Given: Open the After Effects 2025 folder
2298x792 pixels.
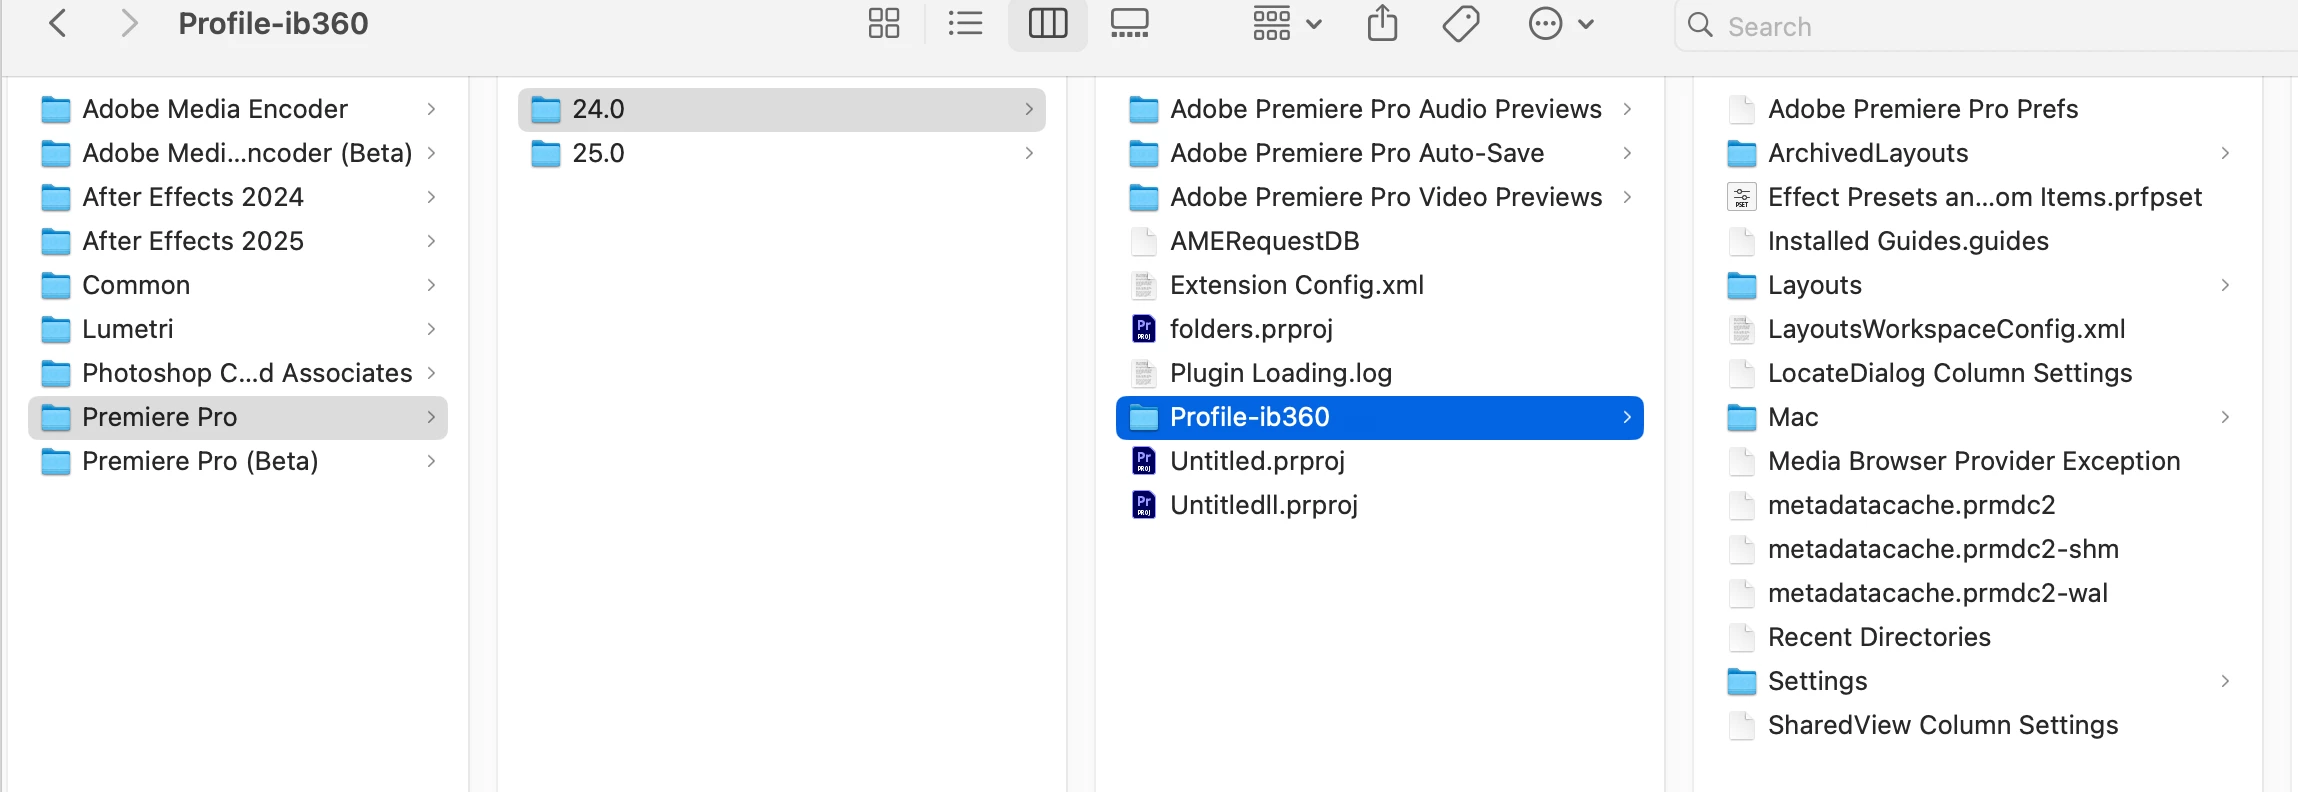Looking at the screenshot, I should pyautogui.click(x=238, y=241).
